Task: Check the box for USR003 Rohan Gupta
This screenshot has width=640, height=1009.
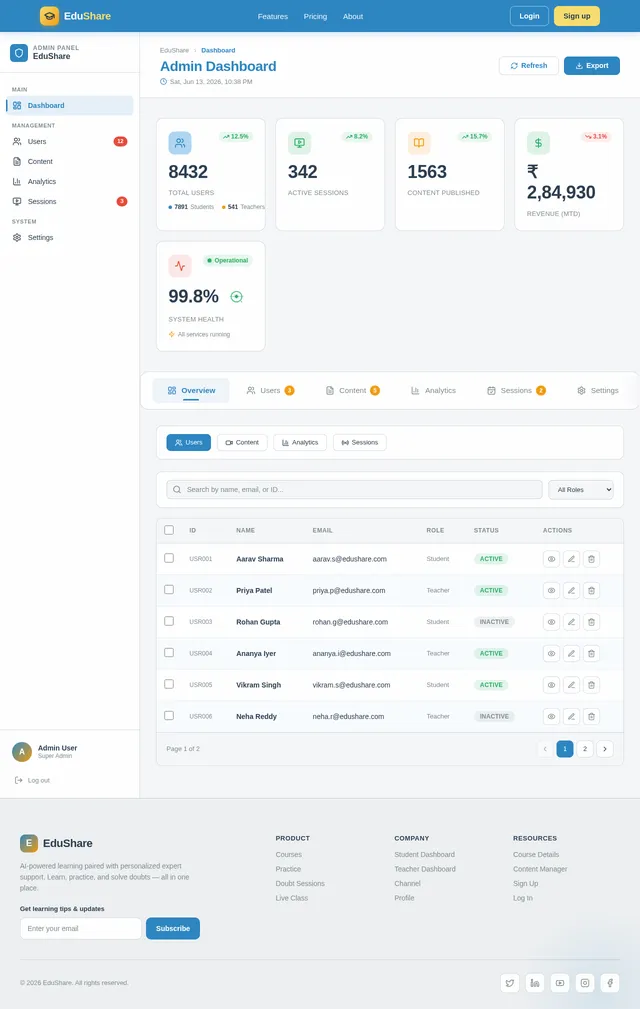Action: [x=169, y=621]
